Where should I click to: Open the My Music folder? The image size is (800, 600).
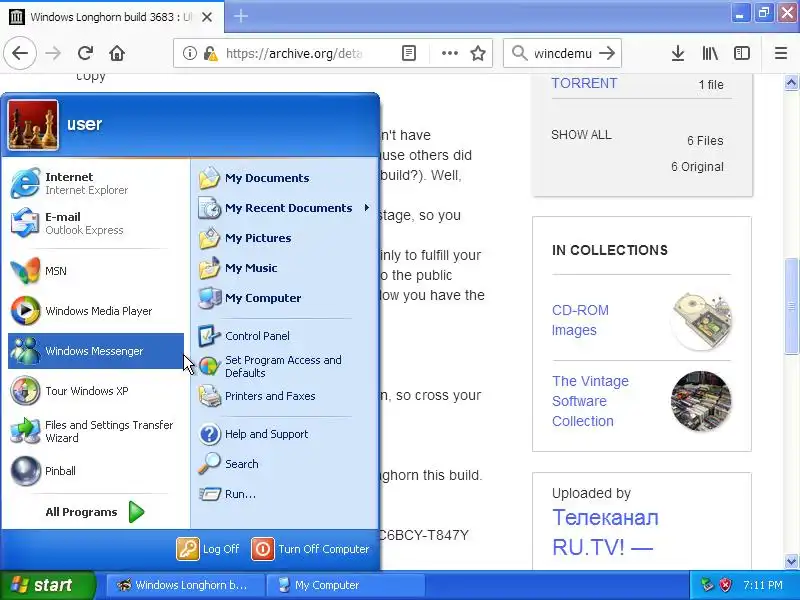pos(284,268)
